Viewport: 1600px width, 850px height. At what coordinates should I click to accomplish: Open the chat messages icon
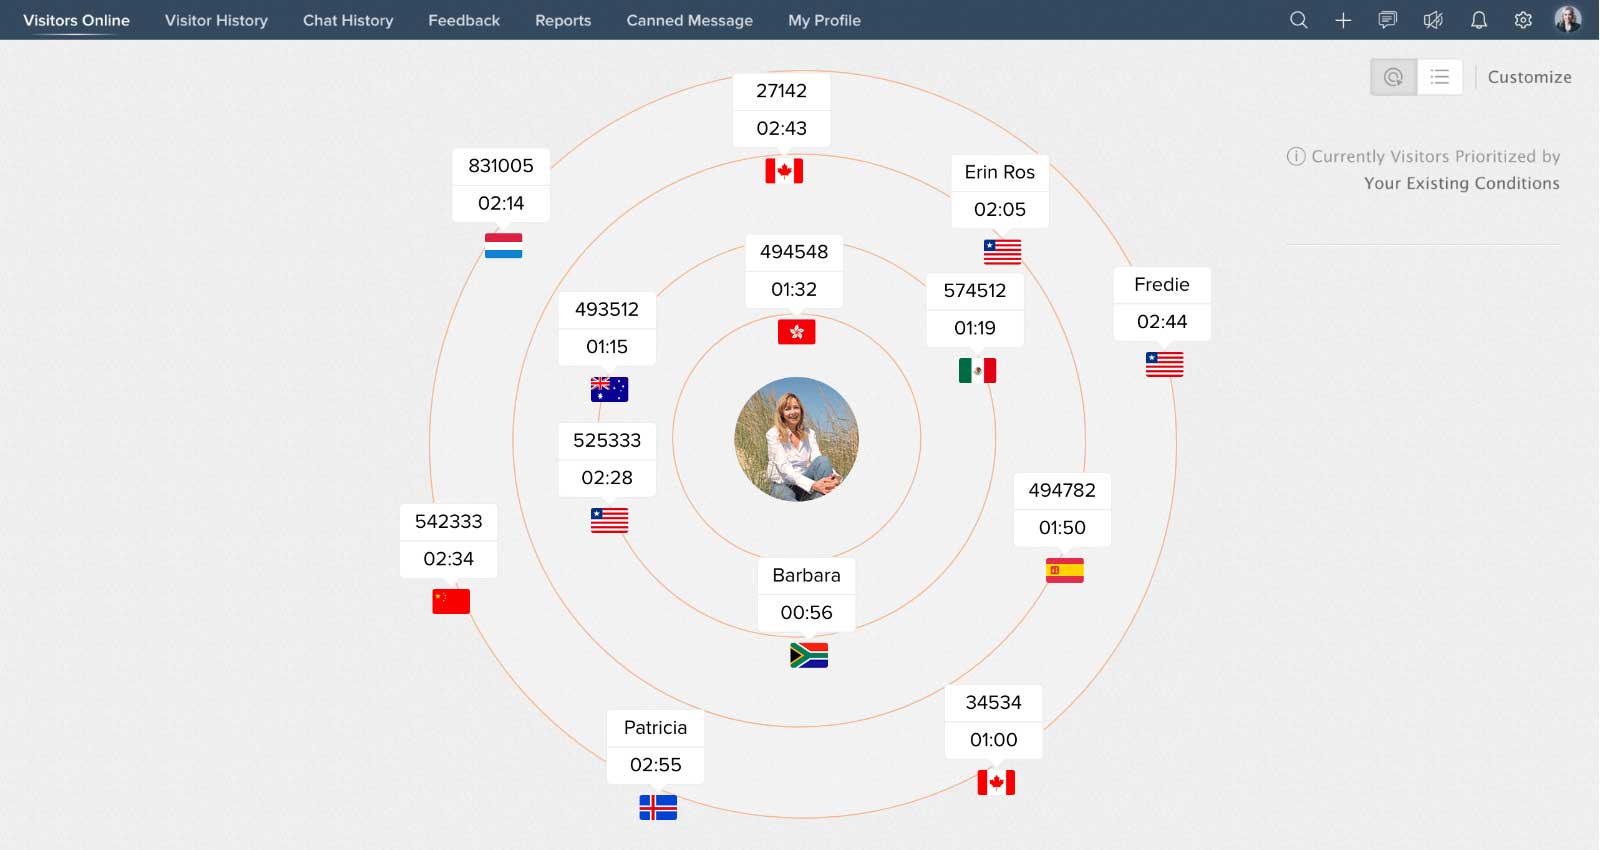1388,20
